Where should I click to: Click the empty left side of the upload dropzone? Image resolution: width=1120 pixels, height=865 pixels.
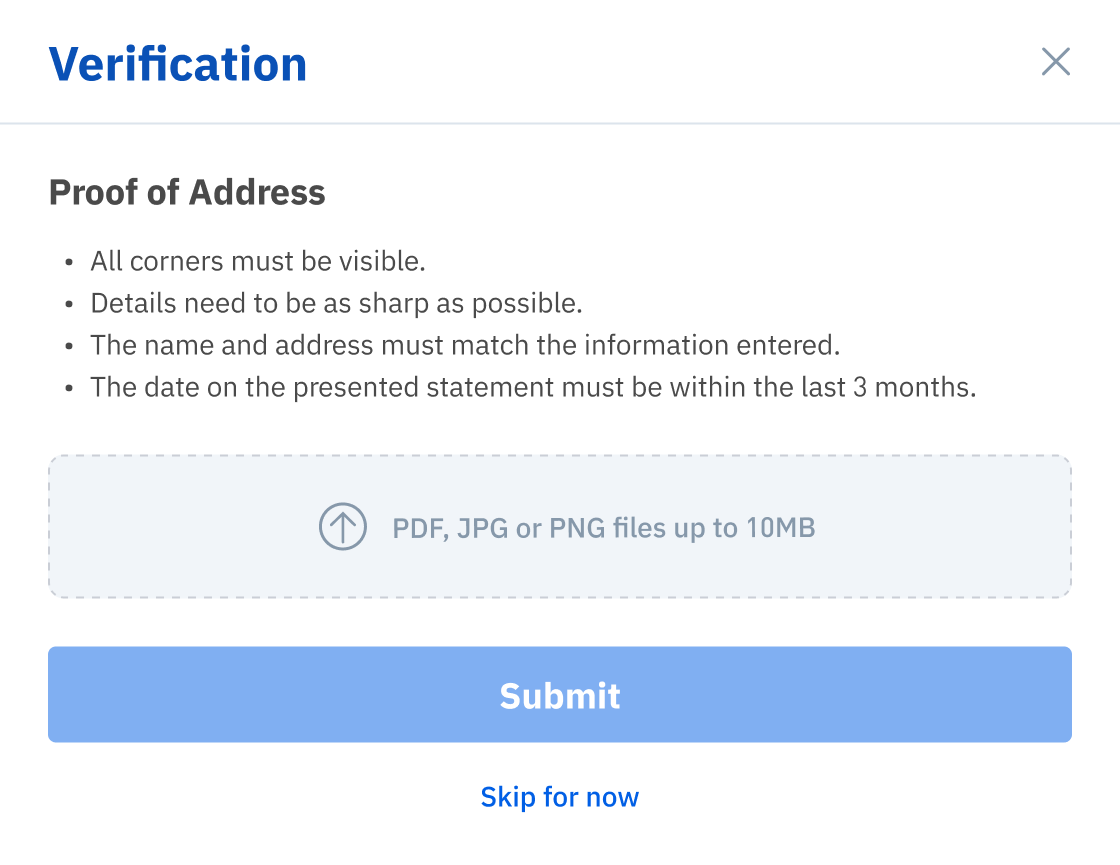pyautogui.click(x=179, y=526)
